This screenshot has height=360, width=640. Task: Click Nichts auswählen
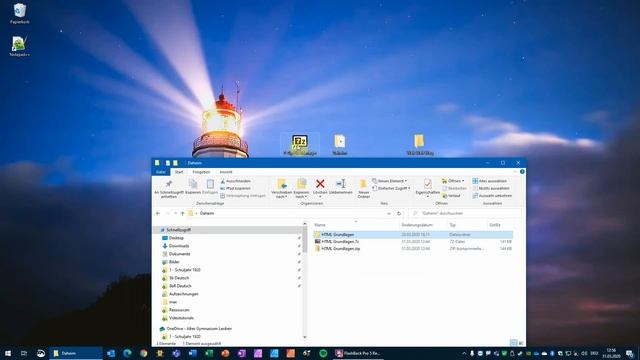(x=491, y=188)
